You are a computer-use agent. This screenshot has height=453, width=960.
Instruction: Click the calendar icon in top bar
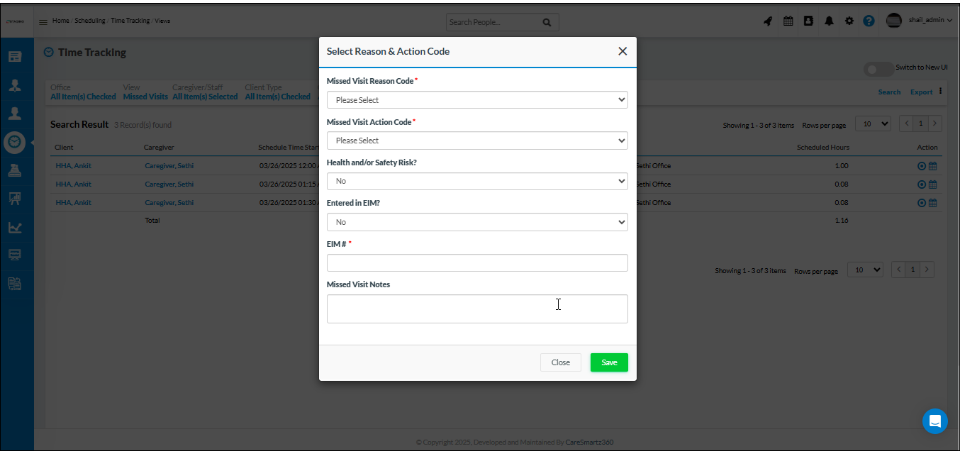788,21
